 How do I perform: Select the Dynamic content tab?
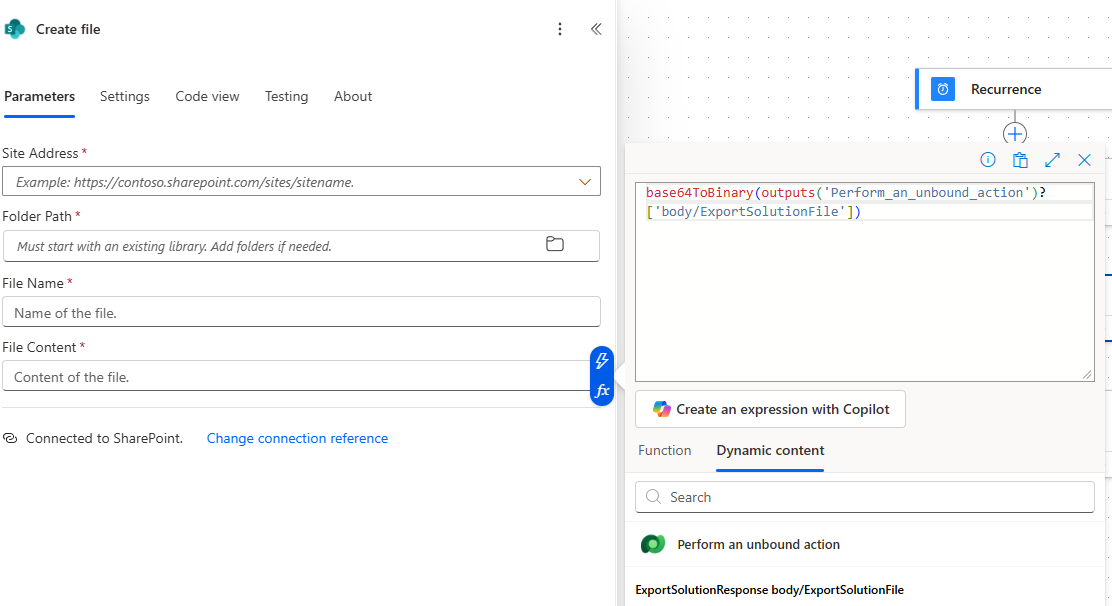pos(770,451)
